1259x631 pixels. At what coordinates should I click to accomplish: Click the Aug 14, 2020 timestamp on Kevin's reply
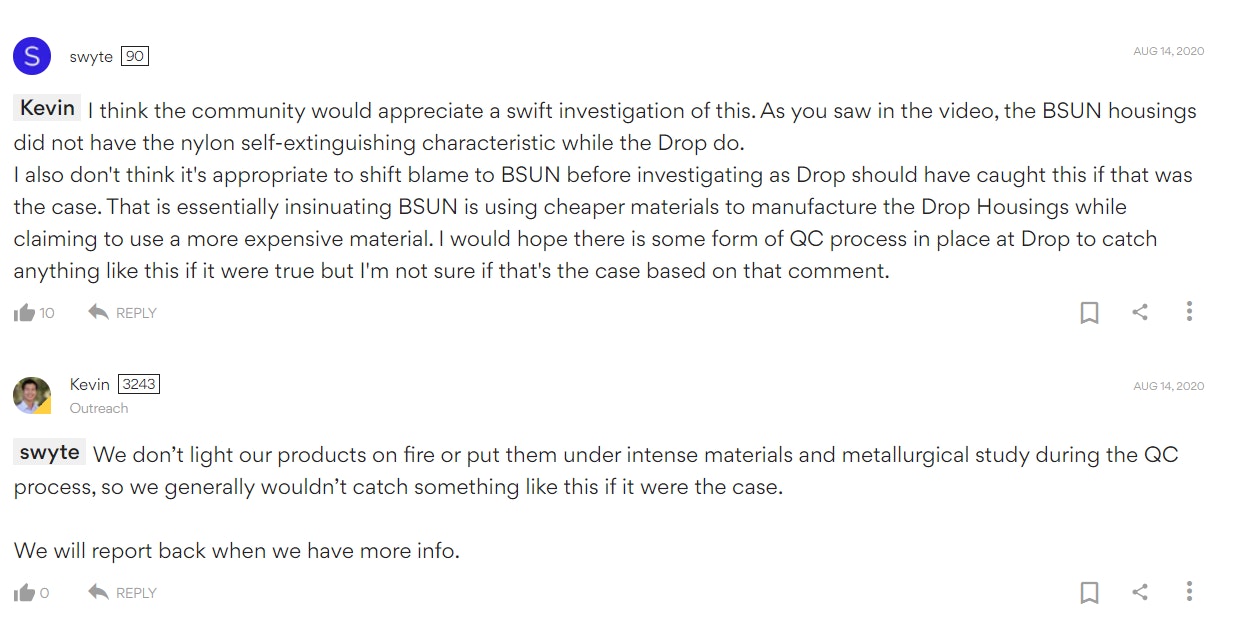(1168, 386)
